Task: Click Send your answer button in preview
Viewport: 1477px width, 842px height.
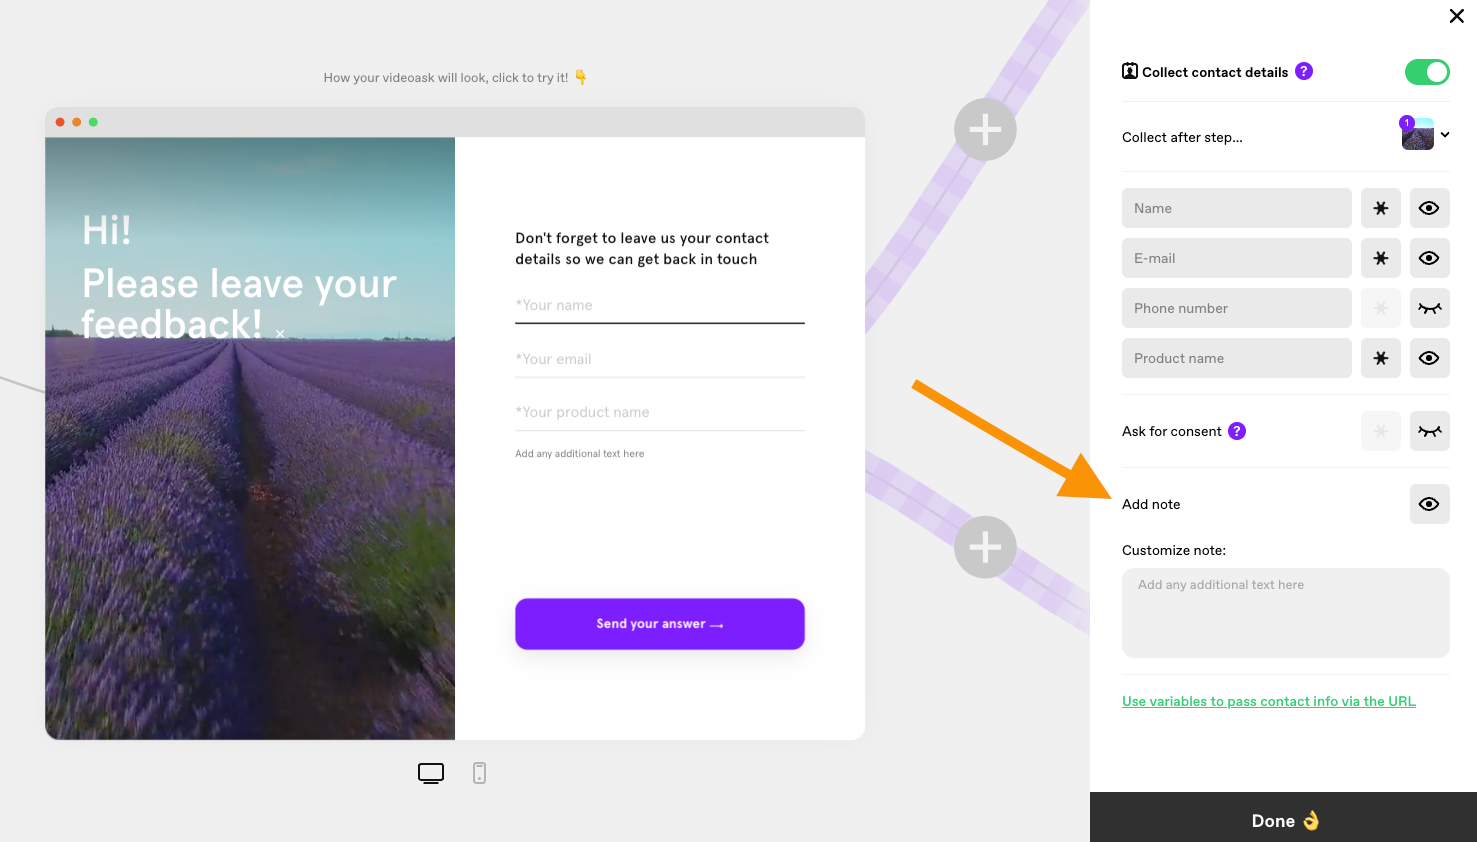Action: (x=660, y=624)
